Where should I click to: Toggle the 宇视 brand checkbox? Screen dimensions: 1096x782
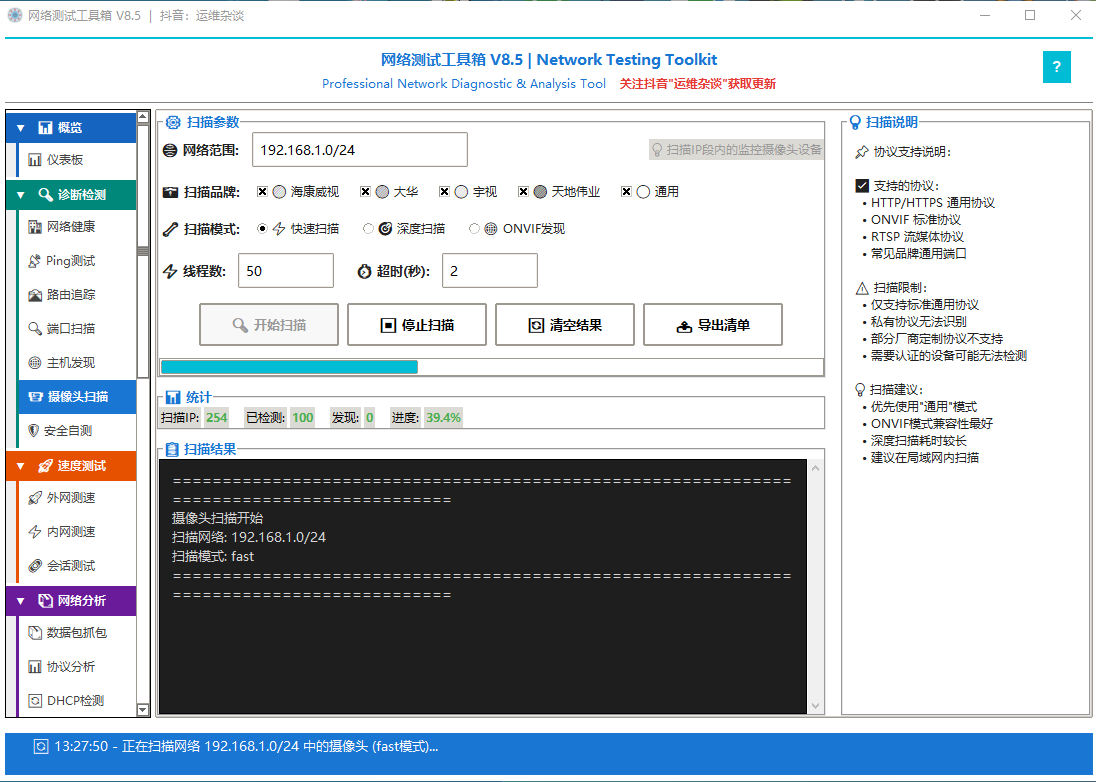coord(444,191)
